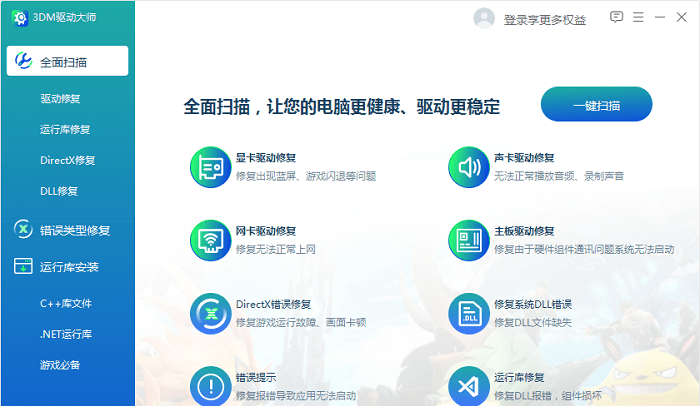Select the network card driver repair icon
700x406 pixels.
(210, 239)
